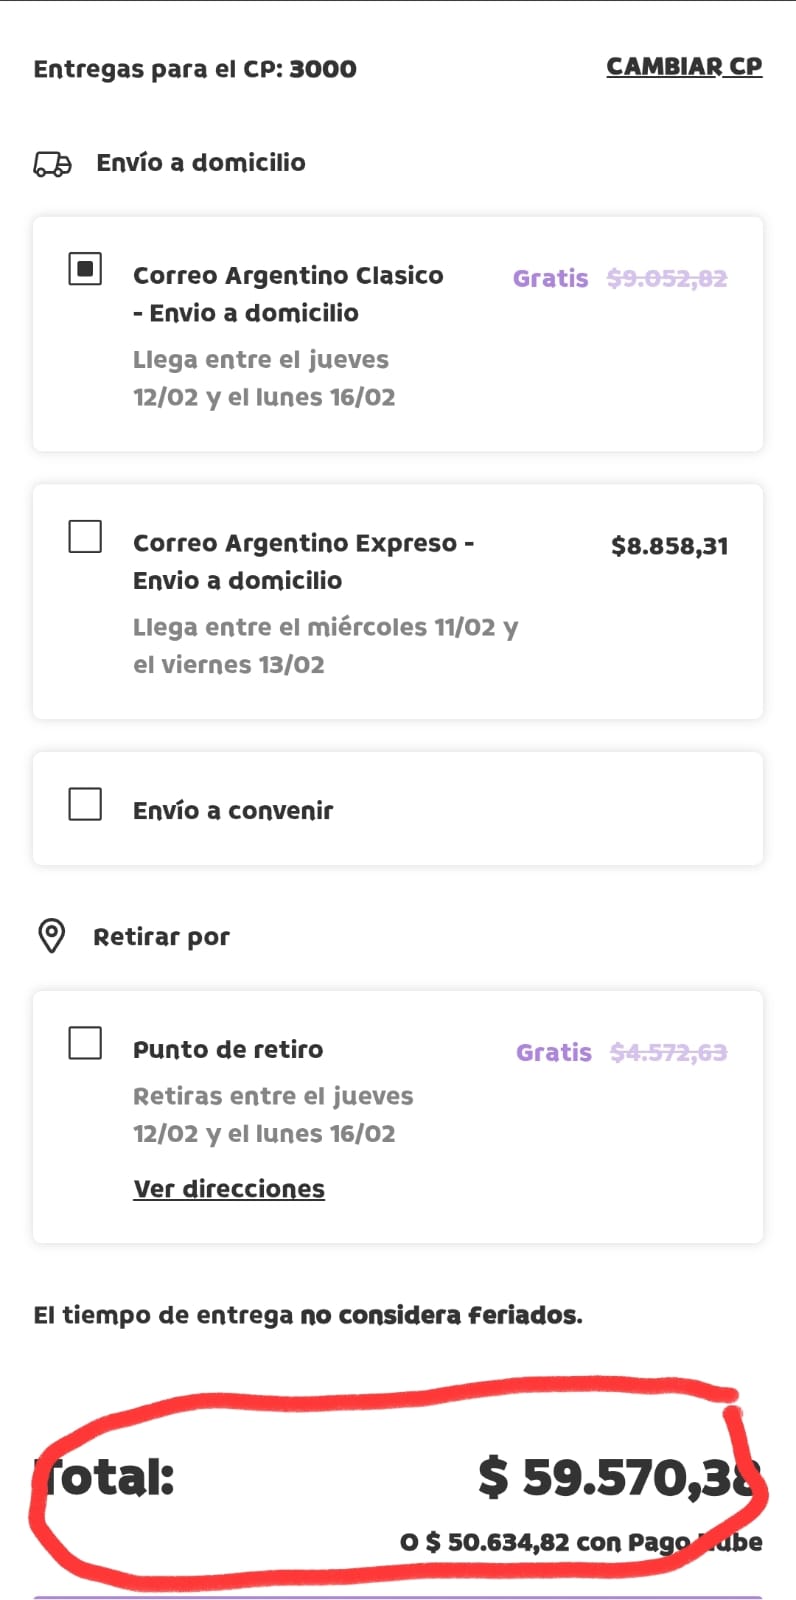Click the Pago Nube price text

[580, 1542]
